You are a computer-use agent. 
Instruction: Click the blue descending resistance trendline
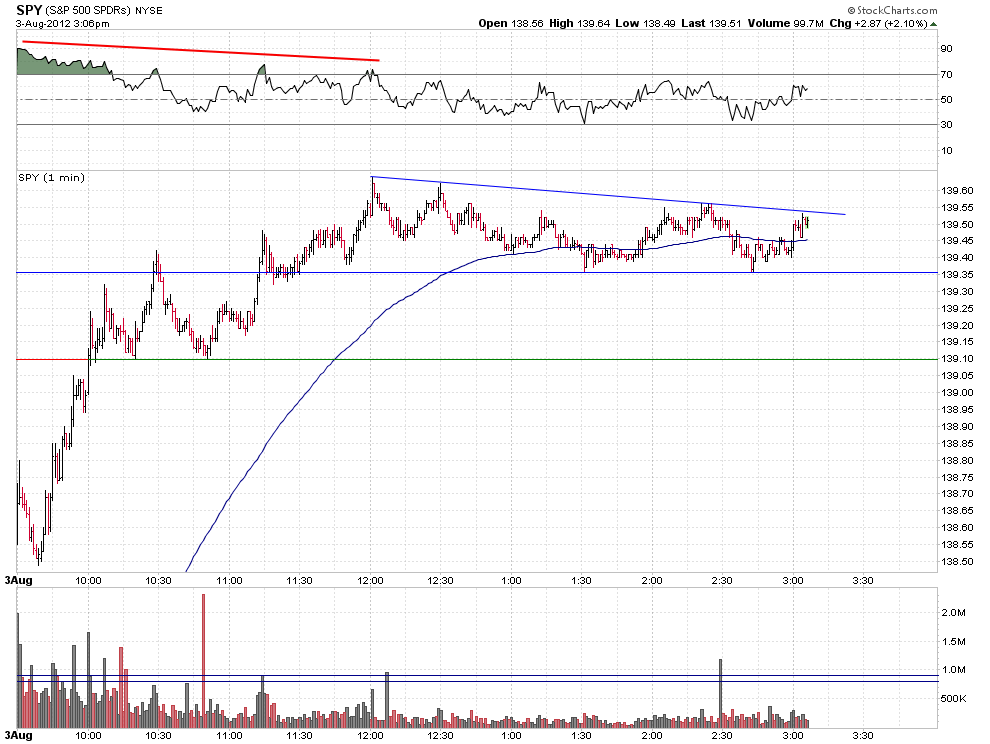[x=608, y=196]
